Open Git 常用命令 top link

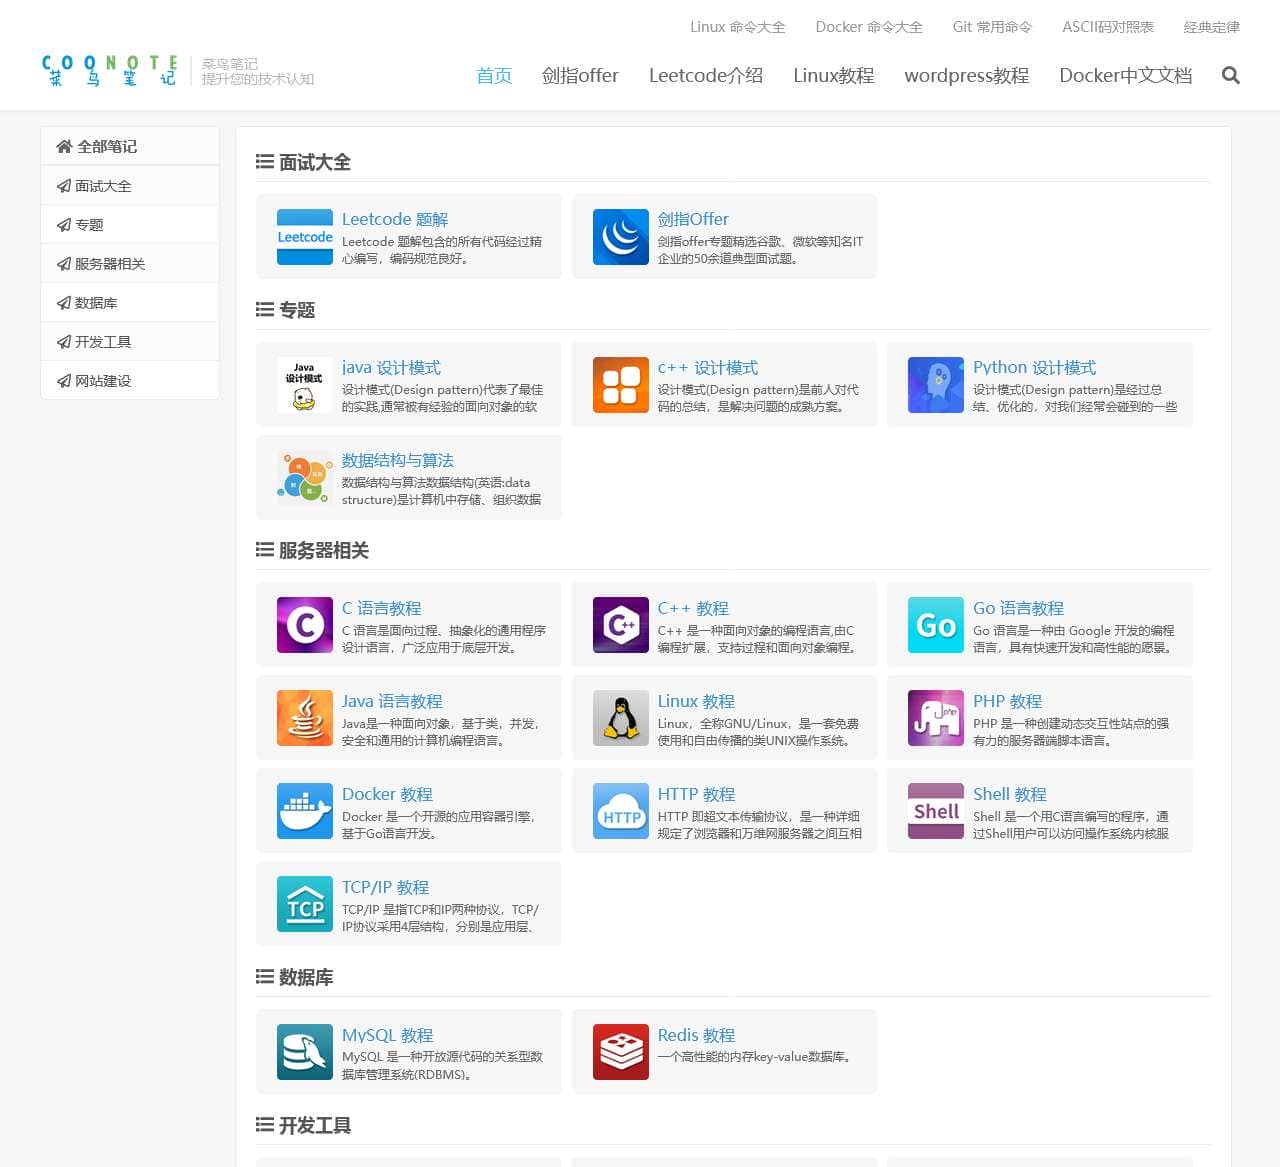coord(992,27)
